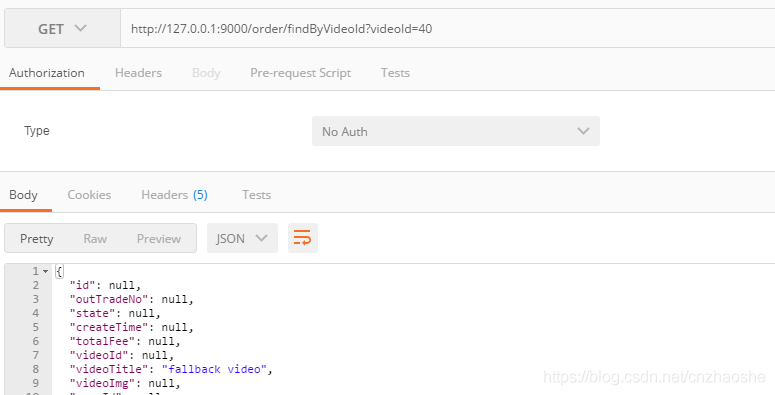Open the JSON format dropdown
Viewport: 775px width, 395px height.
point(242,238)
